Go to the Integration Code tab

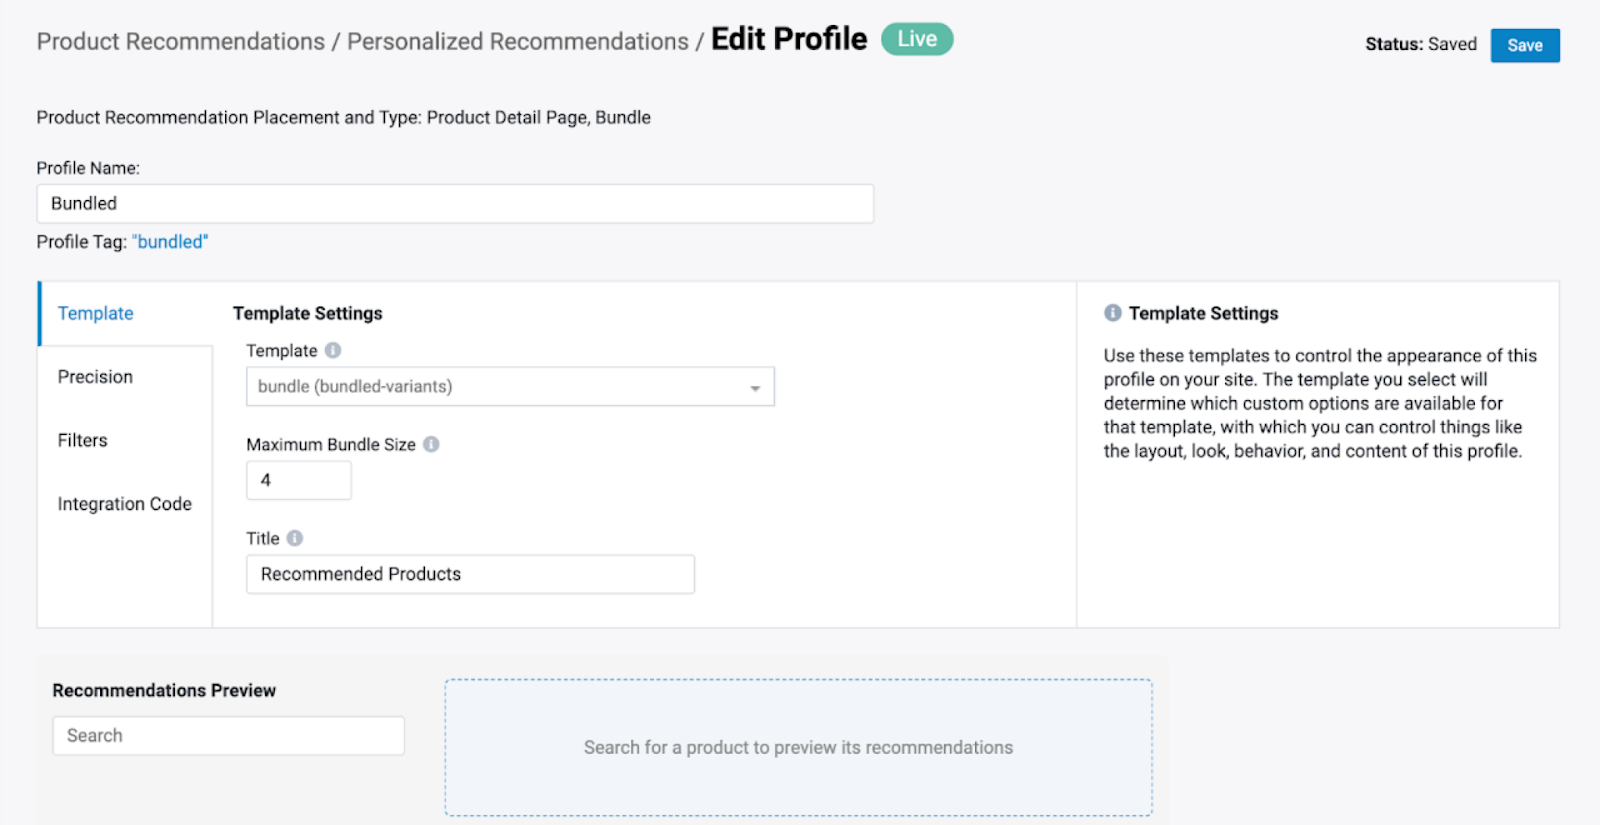124,504
